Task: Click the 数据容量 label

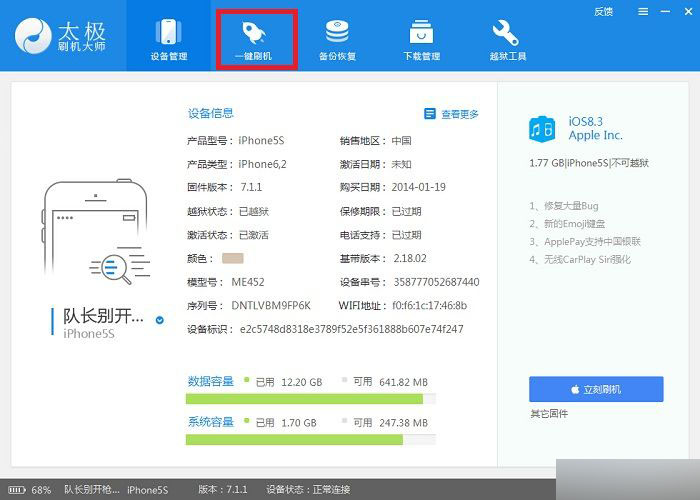Action: click(211, 381)
